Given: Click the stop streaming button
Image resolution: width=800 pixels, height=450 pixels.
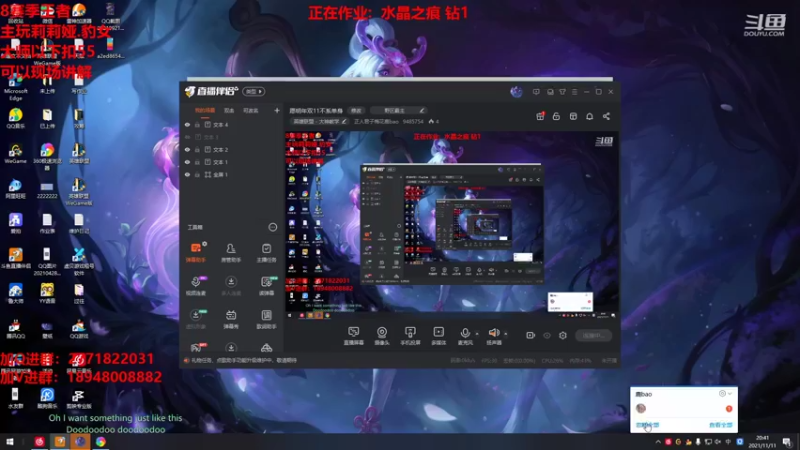Looking at the screenshot, I should 594,335.
